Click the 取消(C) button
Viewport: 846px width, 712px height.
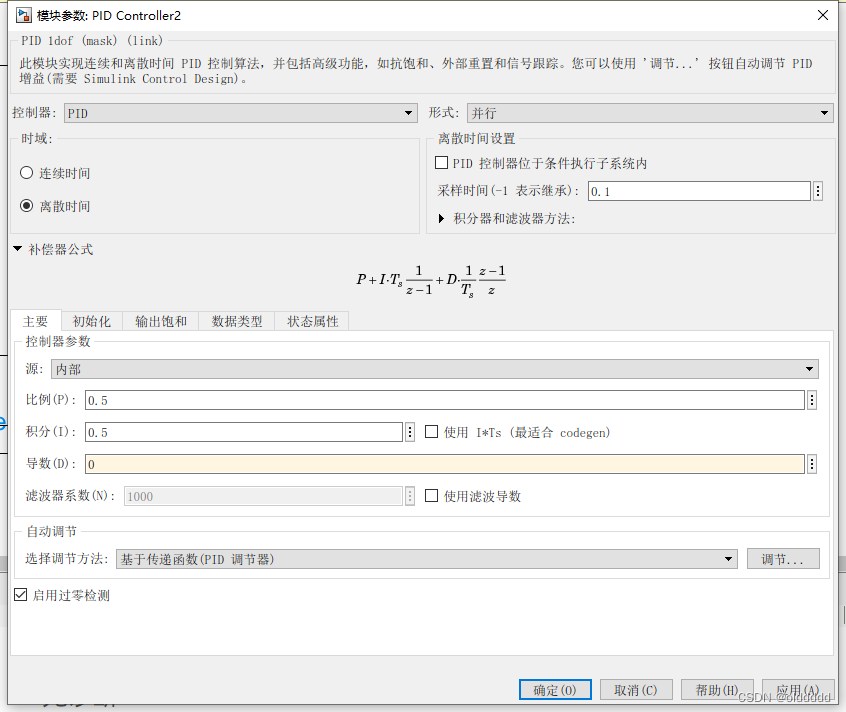[636, 690]
